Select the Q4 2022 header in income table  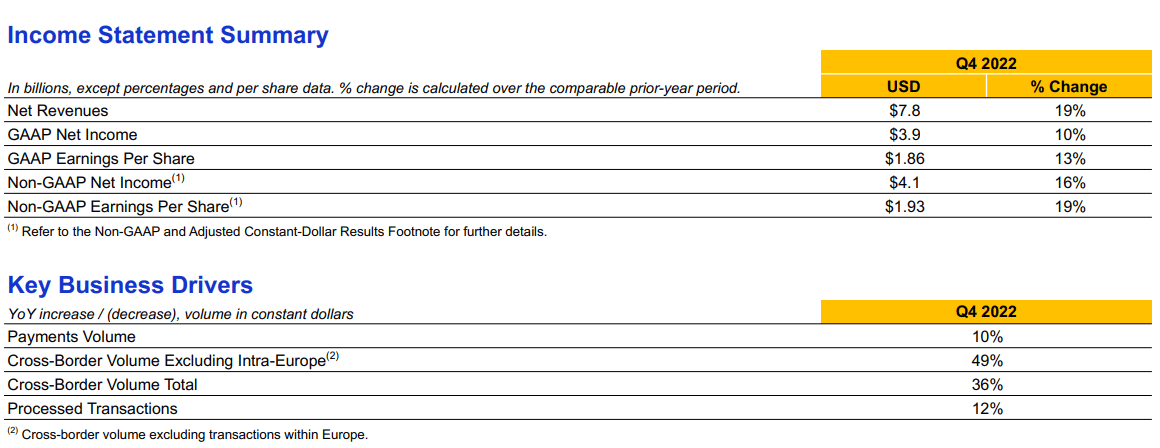coord(987,64)
